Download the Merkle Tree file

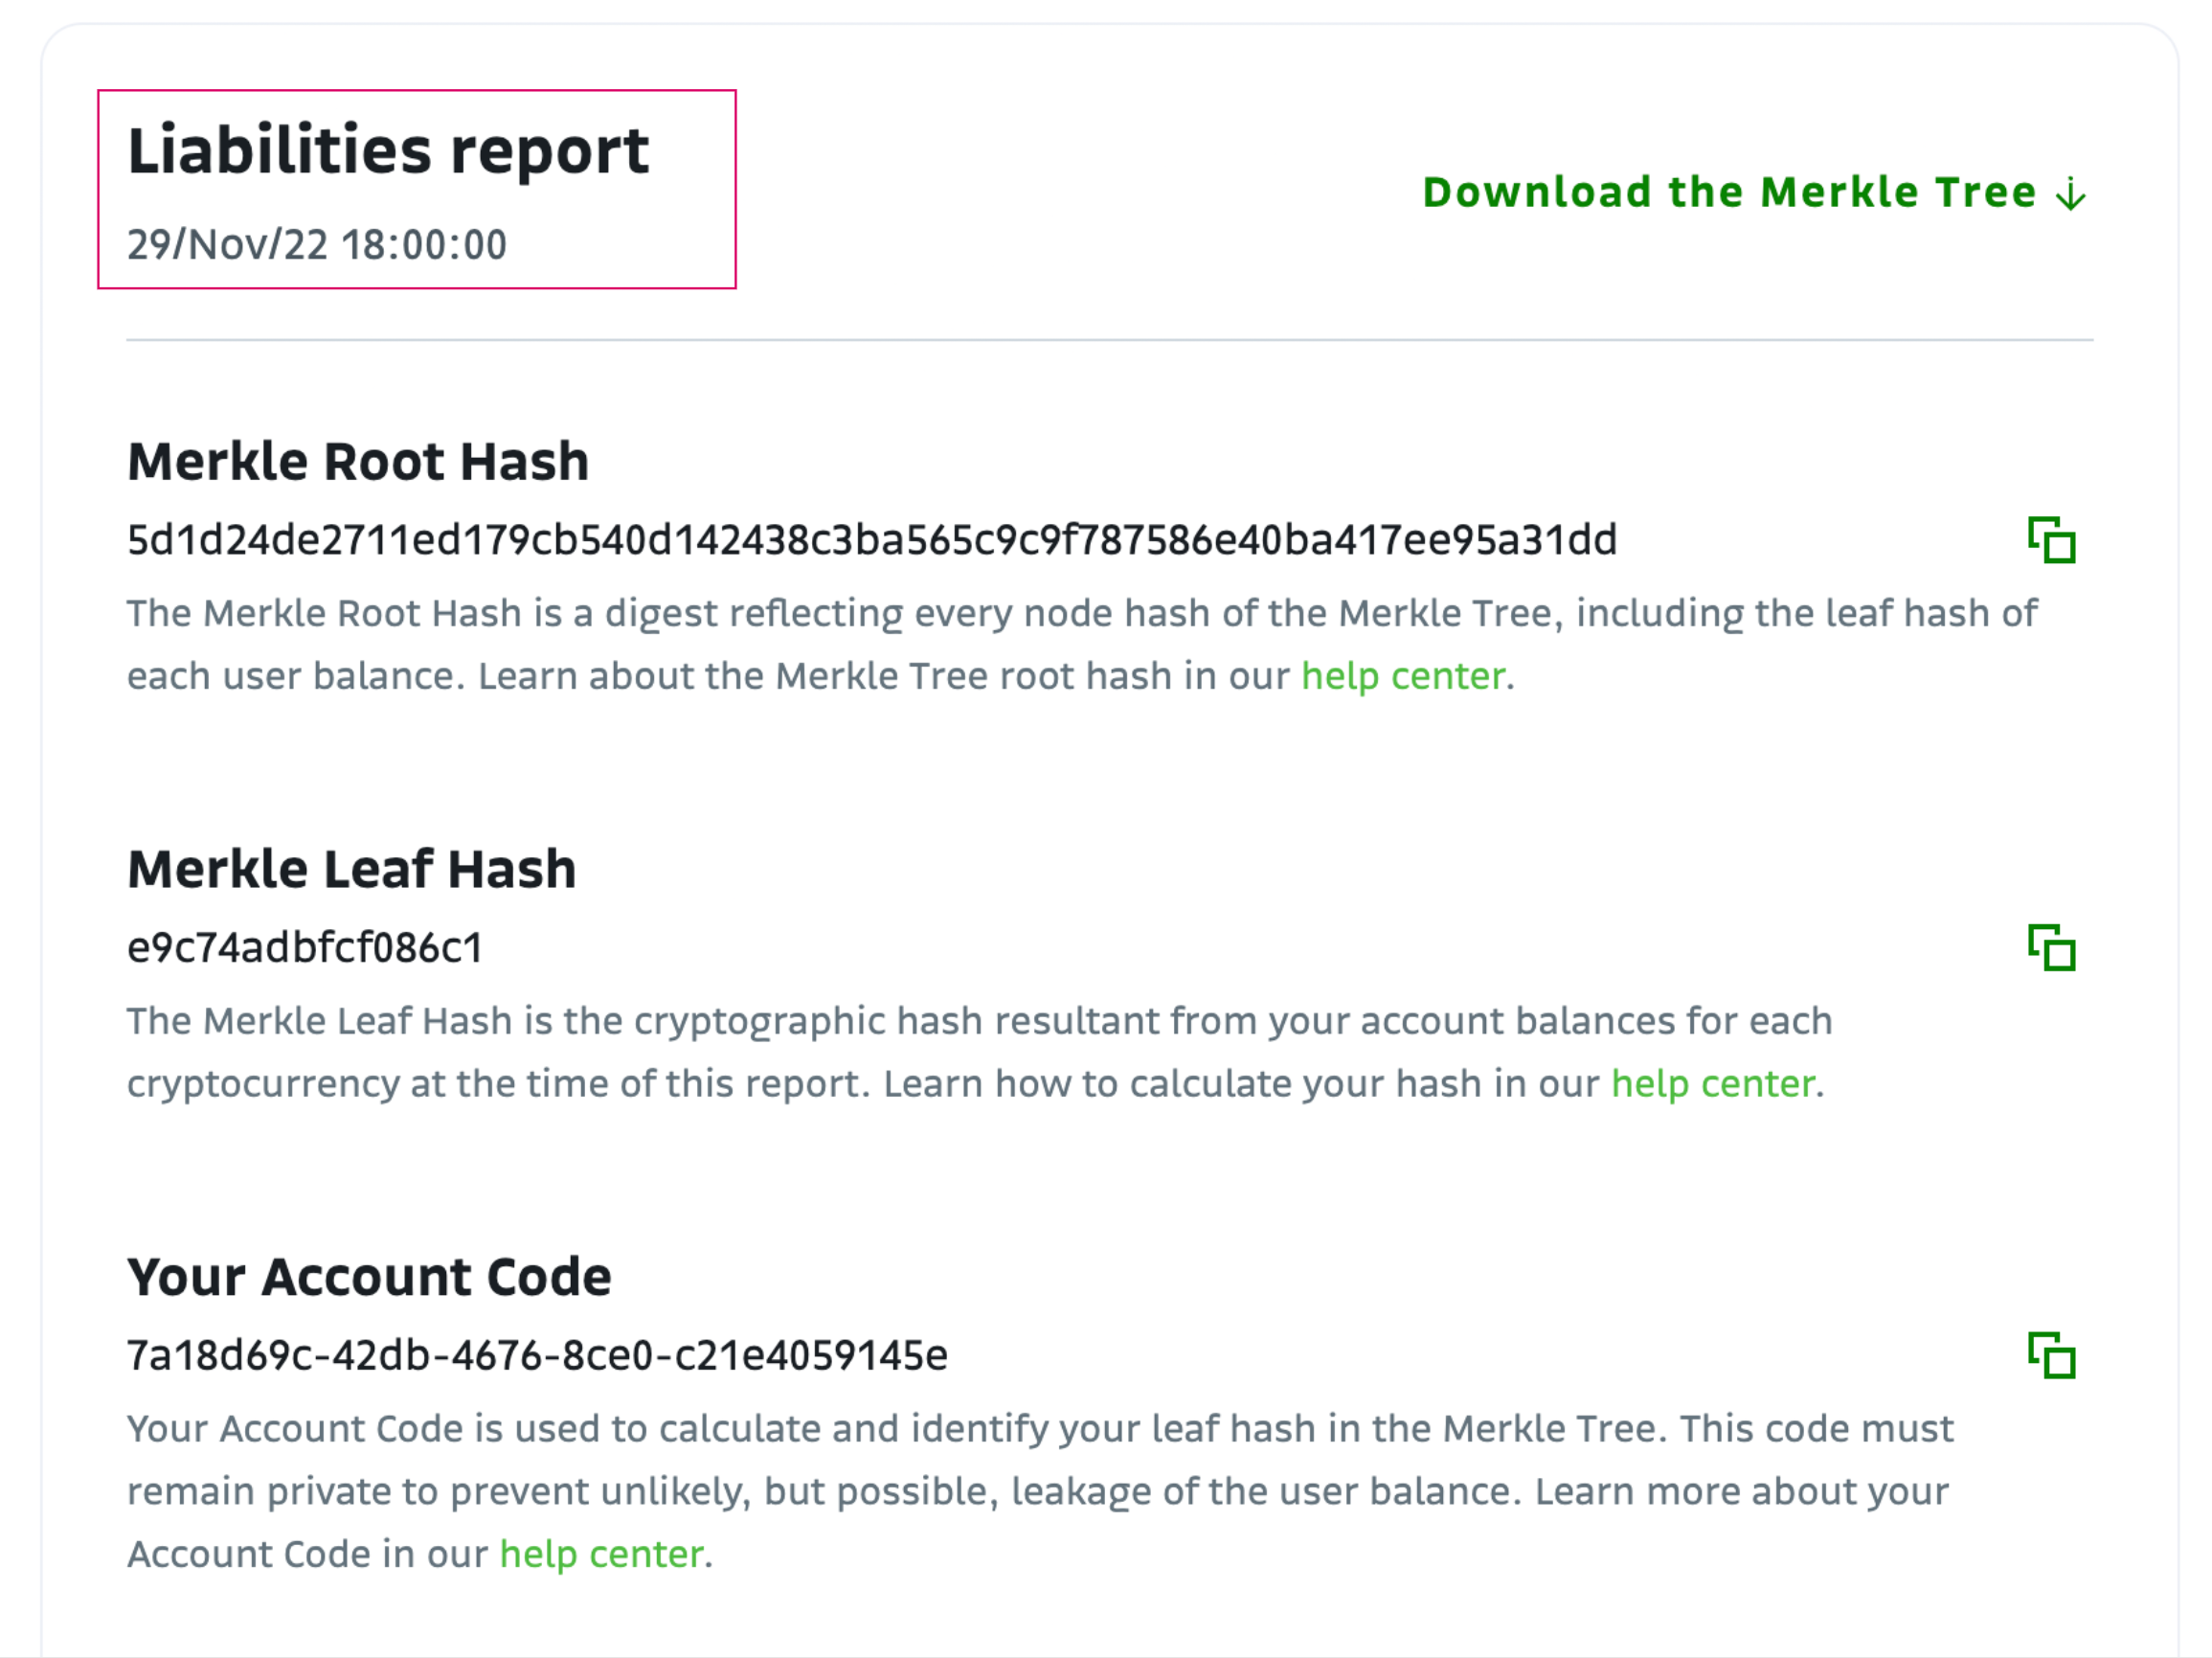pos(1754,192)
